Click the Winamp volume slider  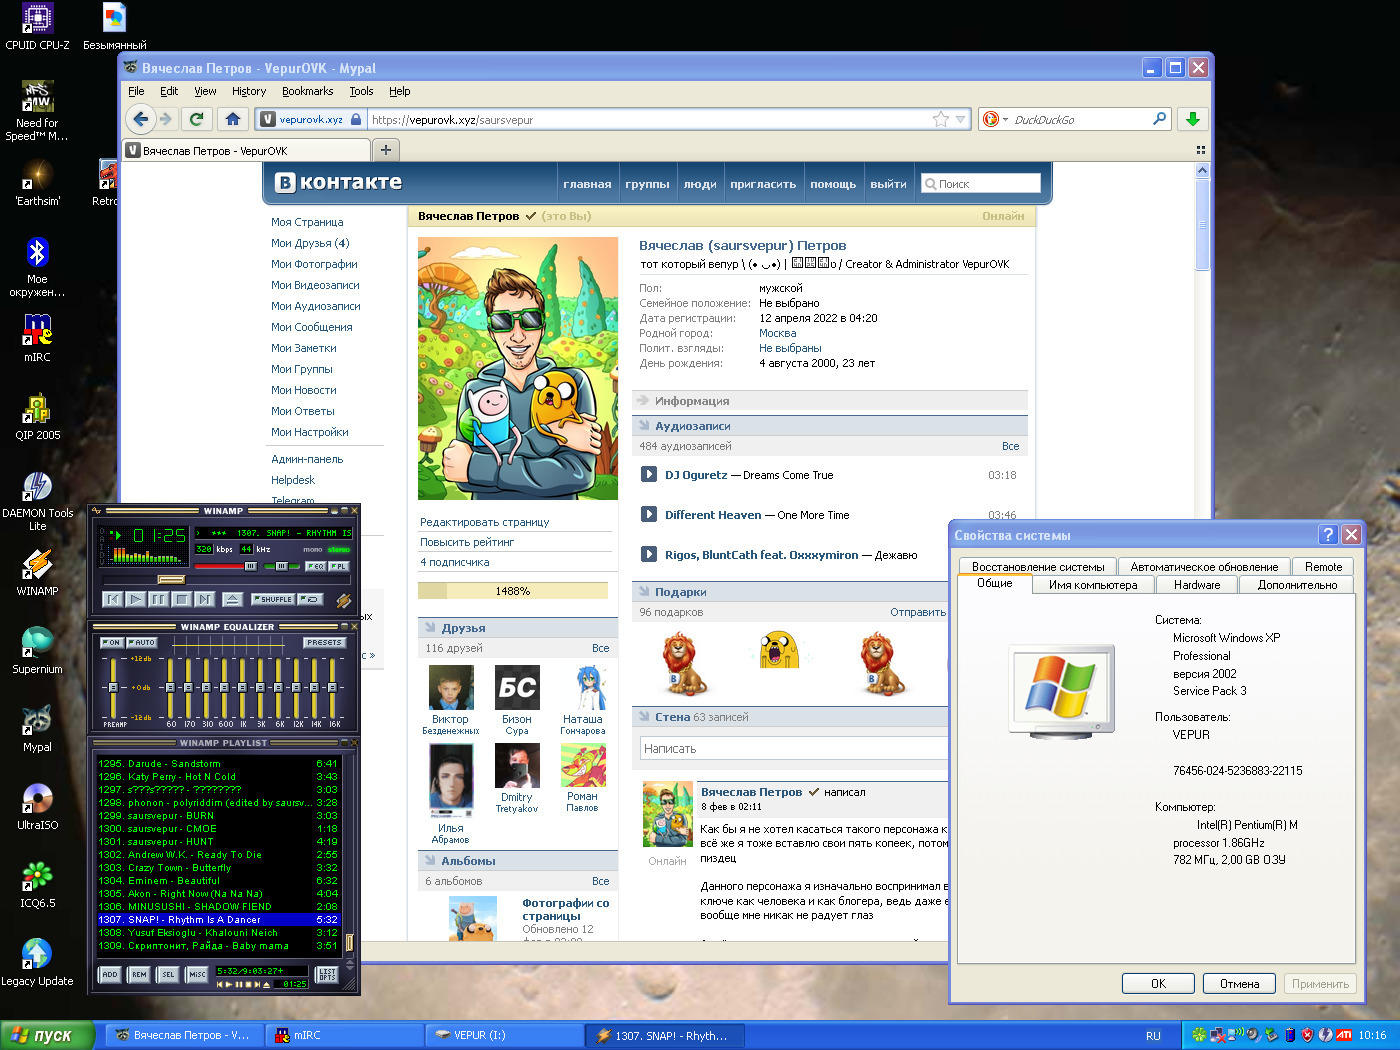click(x=224, y=566)
